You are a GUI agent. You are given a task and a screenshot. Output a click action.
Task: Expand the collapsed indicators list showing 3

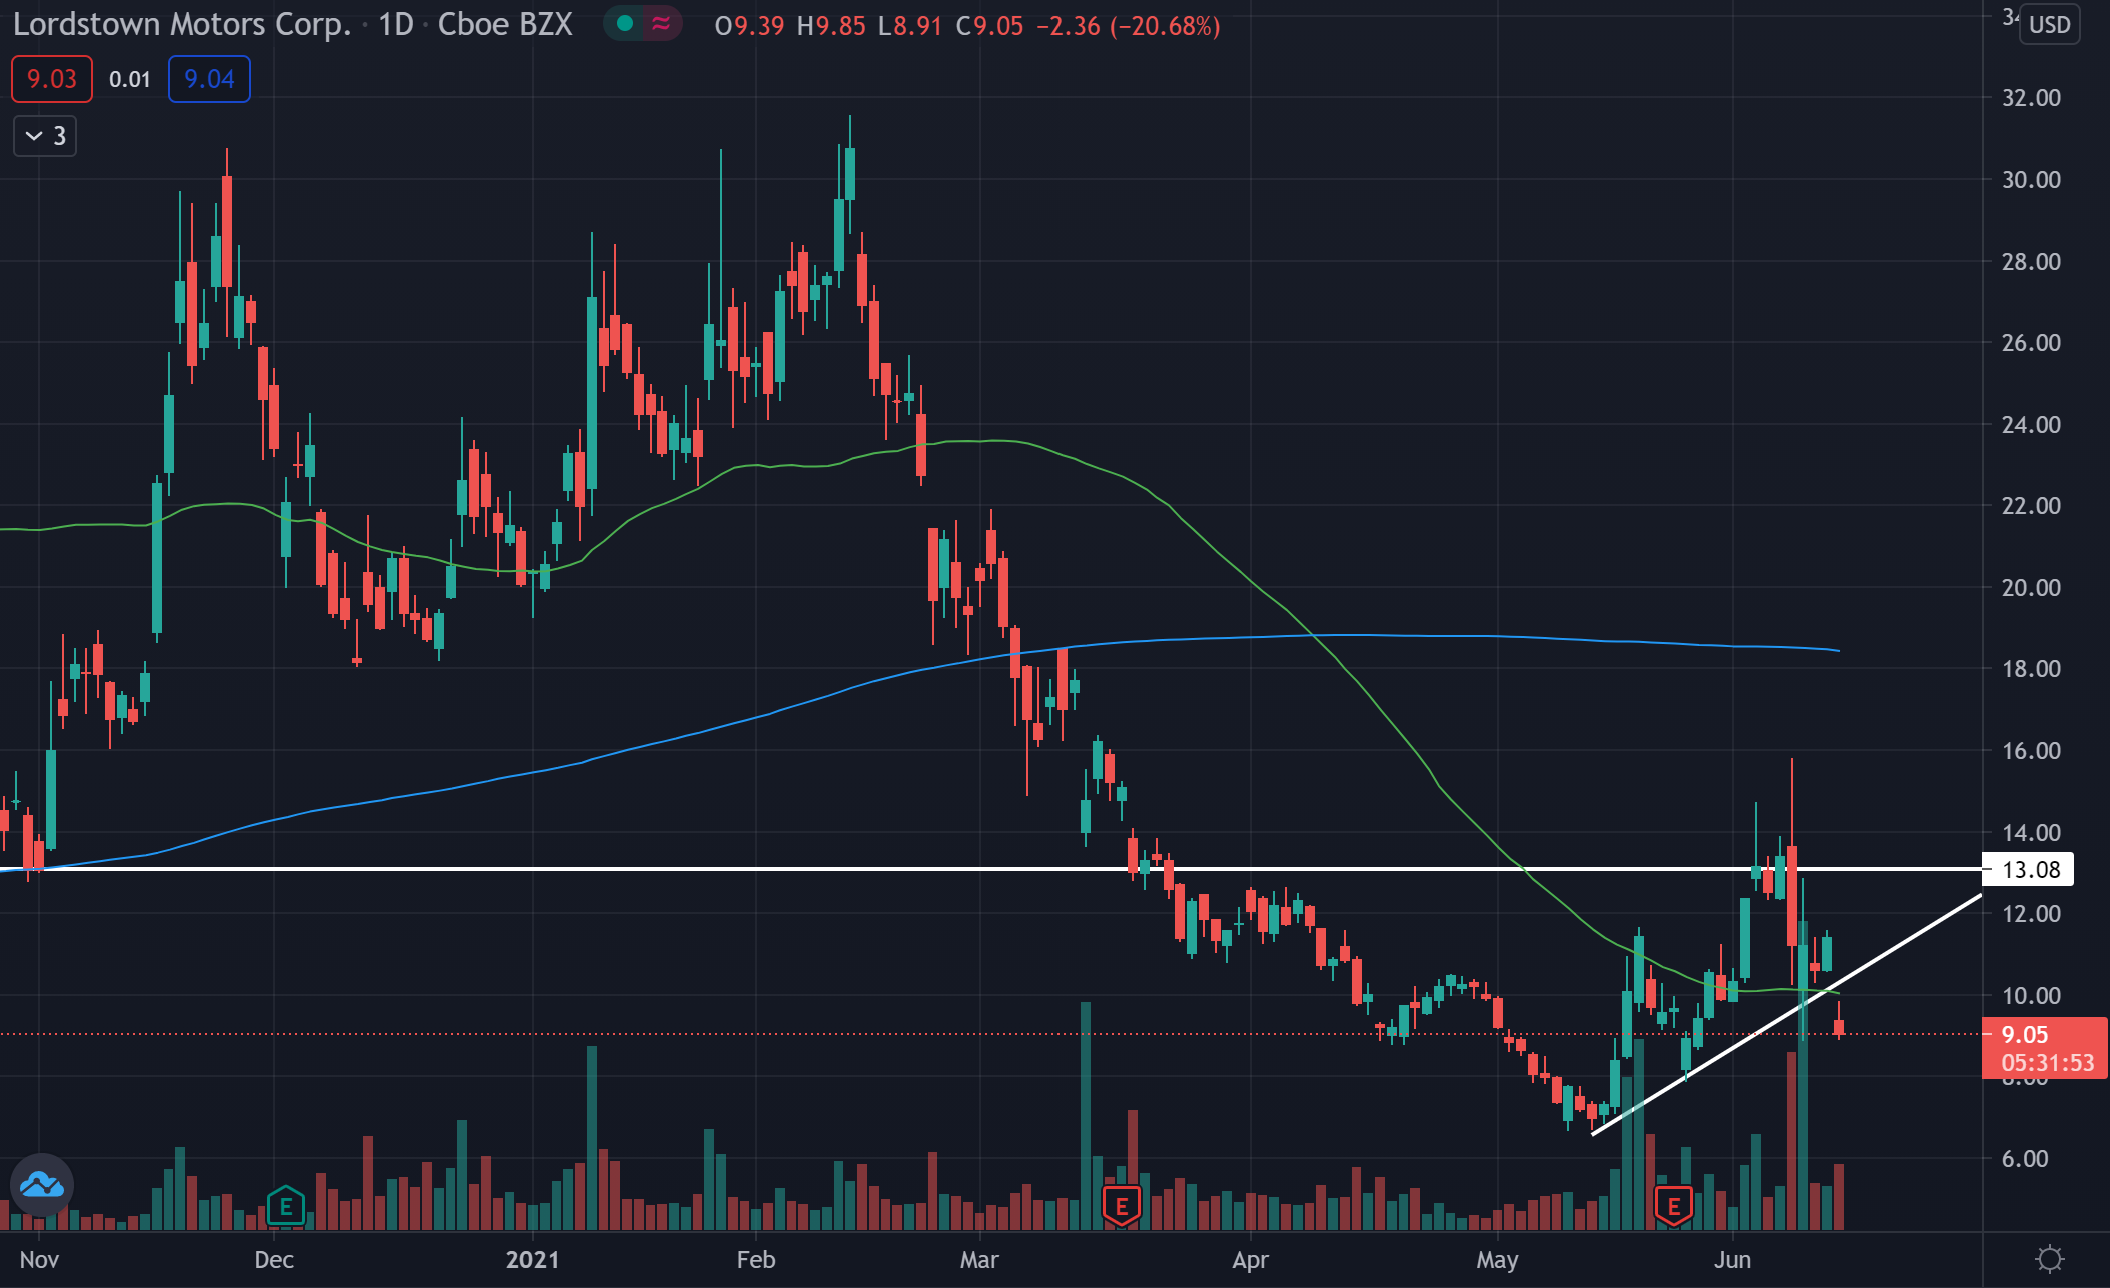click(x=45, y=136)
